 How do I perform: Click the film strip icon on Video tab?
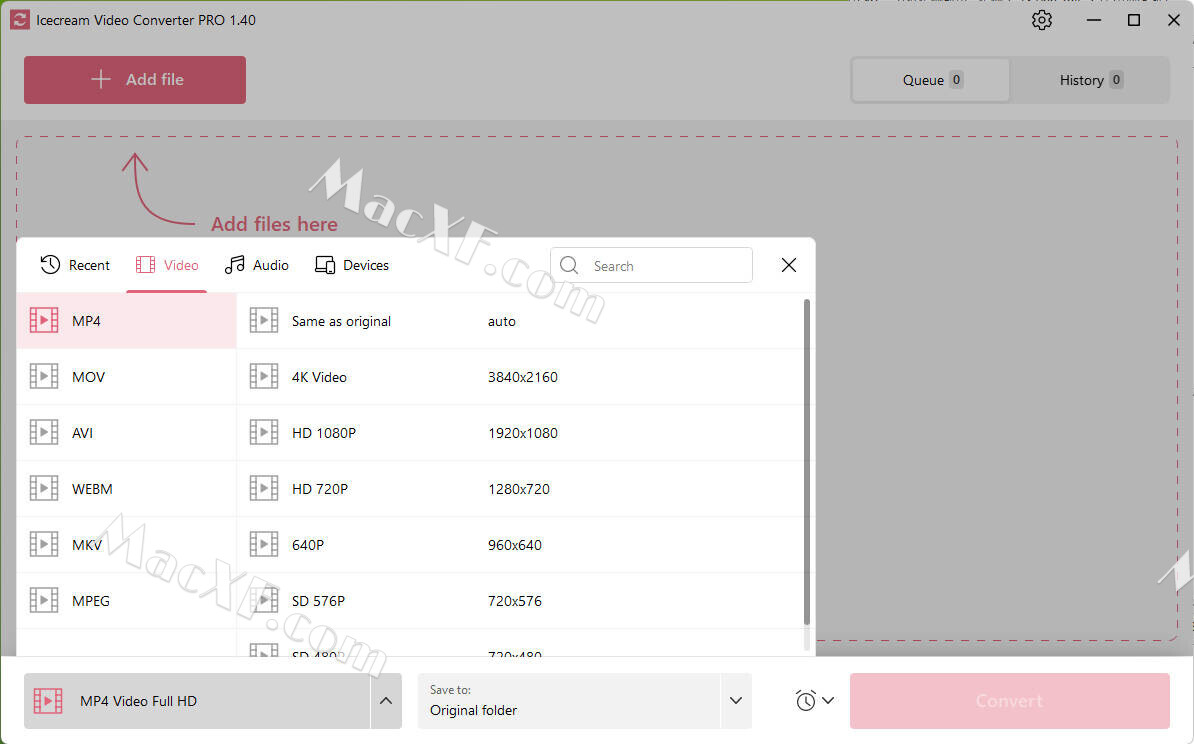click(x=145, y=264)
